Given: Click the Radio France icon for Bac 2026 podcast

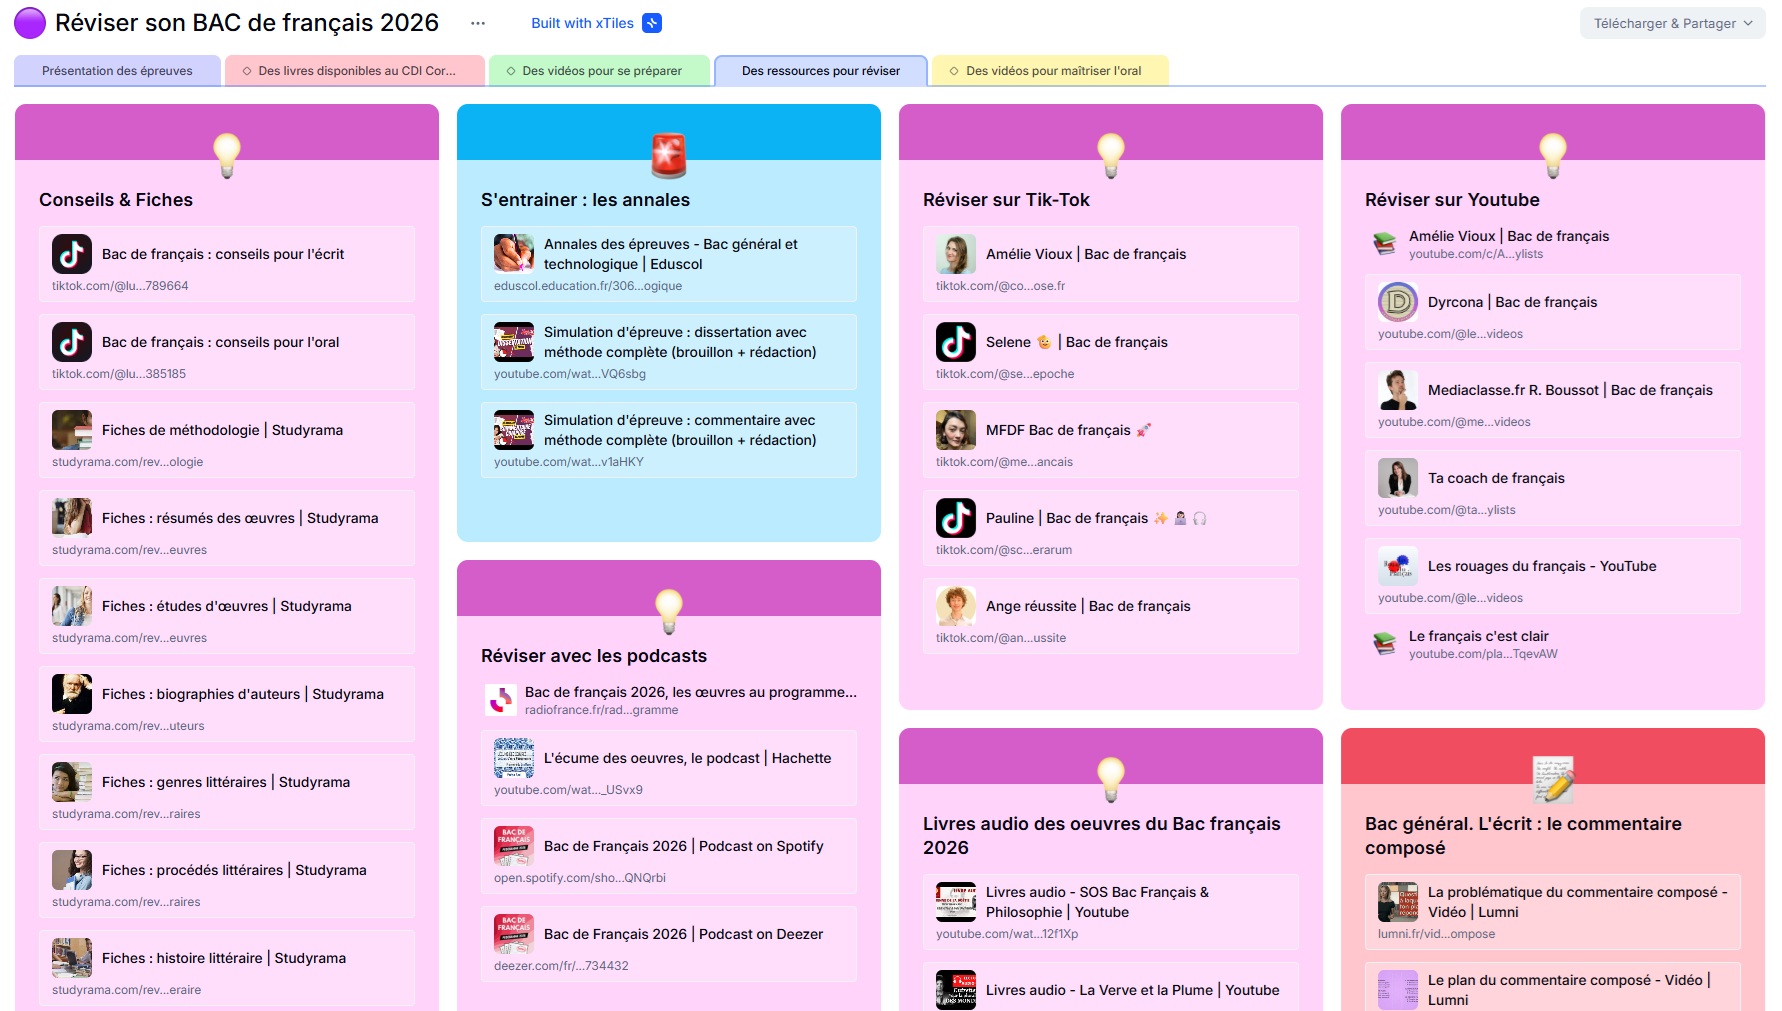Looking at the screenshot, I should tap(500, 700).
